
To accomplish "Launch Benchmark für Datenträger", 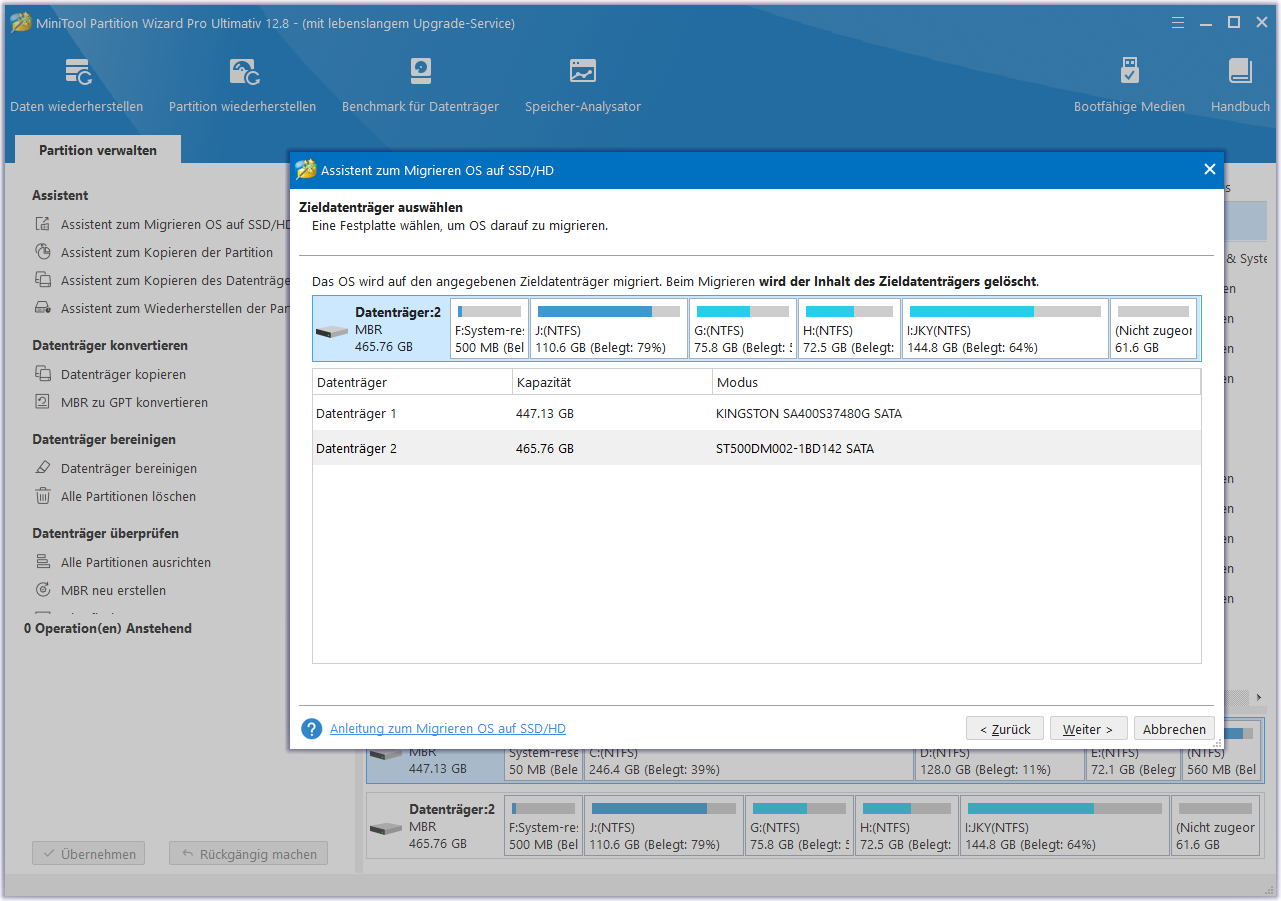I will click(x=420, y=85).
